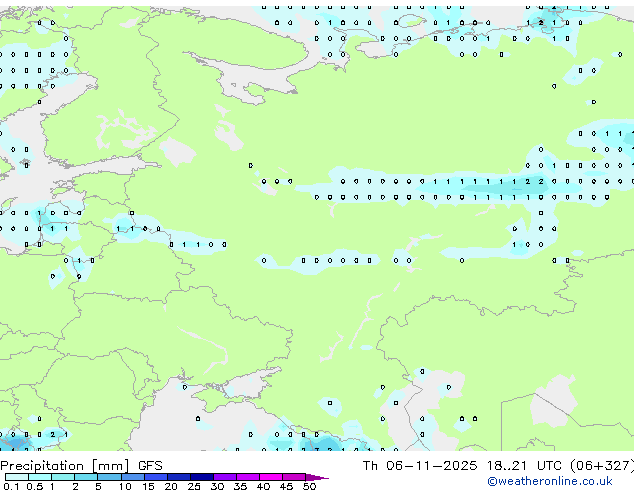Click the 'Precipitation [mm] GFS' title

coord(81,466)
